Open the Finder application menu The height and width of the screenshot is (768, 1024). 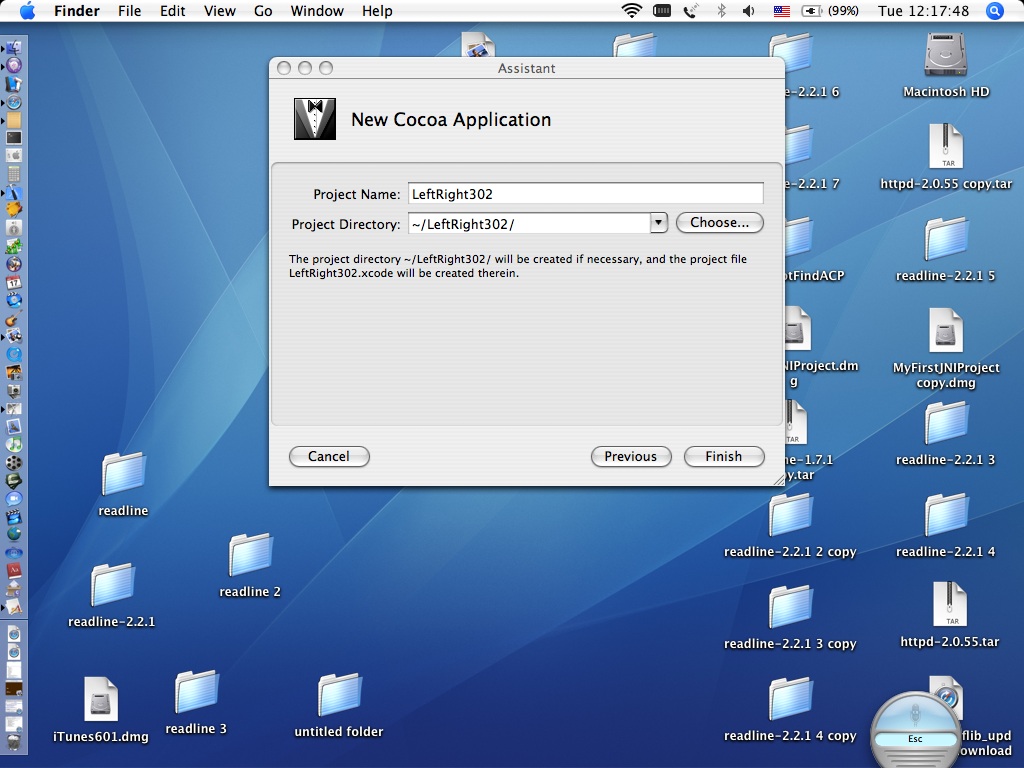(x=76, y=11)
